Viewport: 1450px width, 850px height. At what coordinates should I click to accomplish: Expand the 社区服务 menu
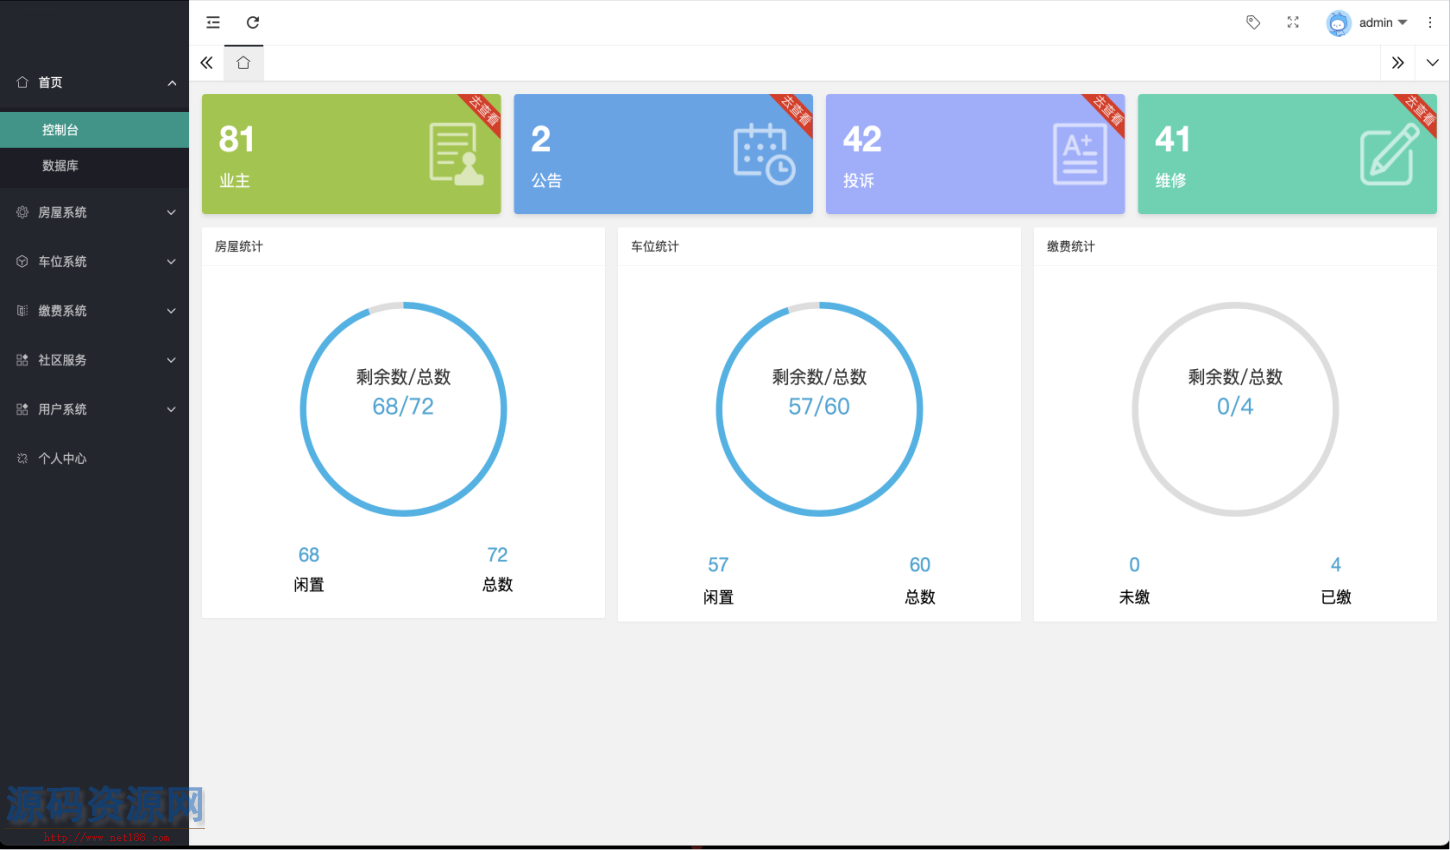click(x=94, y=360)
